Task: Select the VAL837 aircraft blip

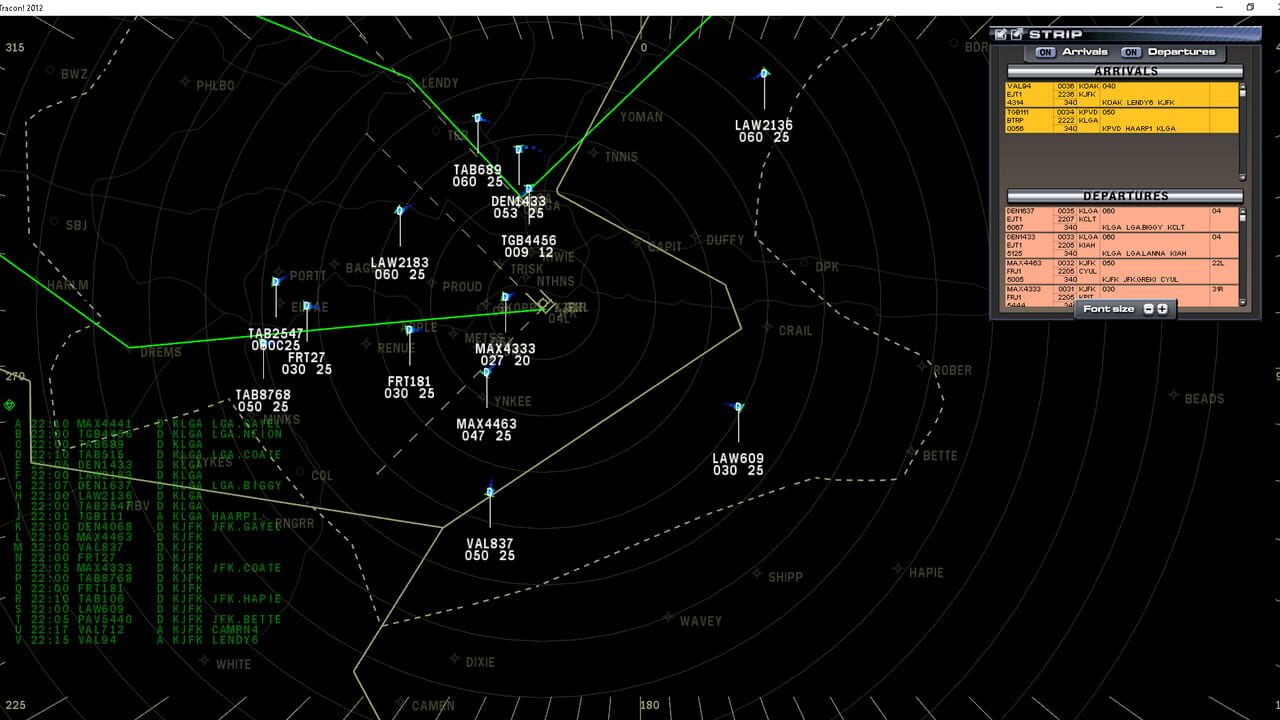Action: point(490,492)
